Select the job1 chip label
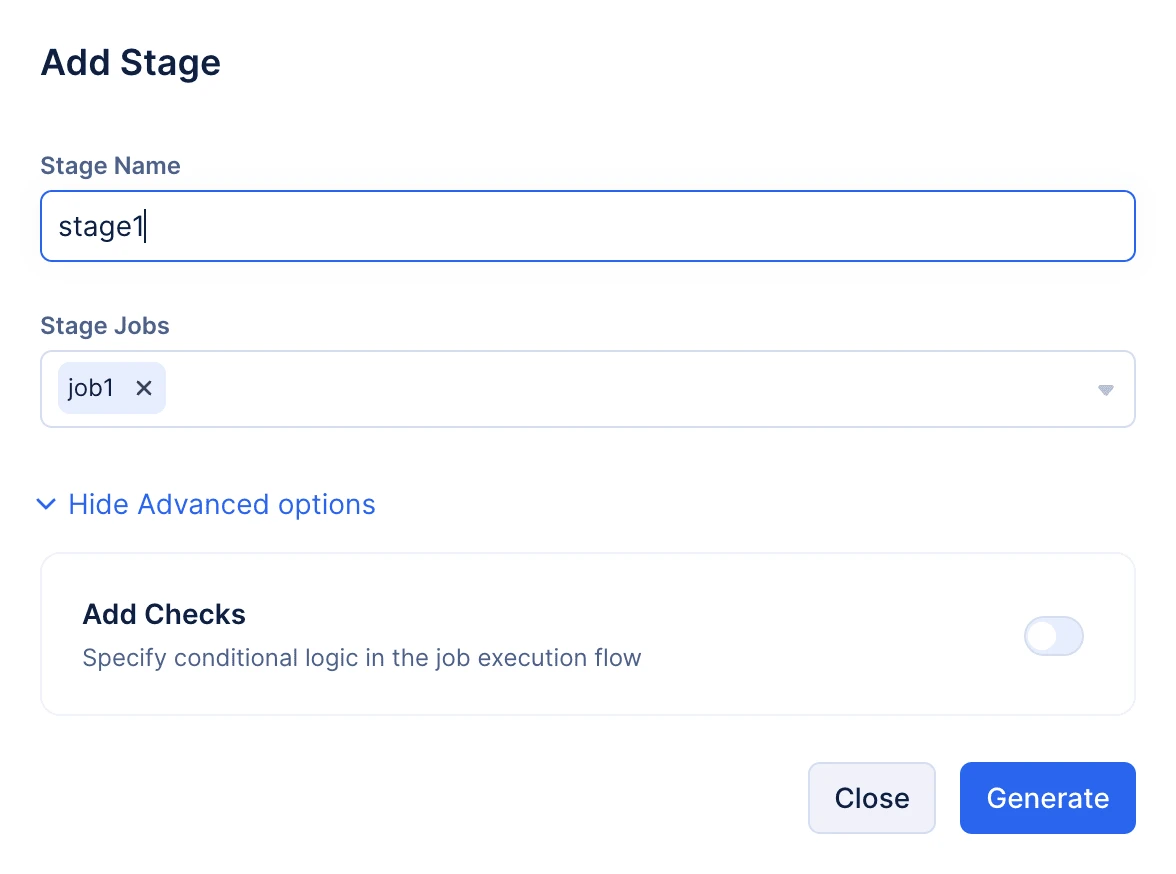This screenshot has width=1176, height=874. [91, 388]
